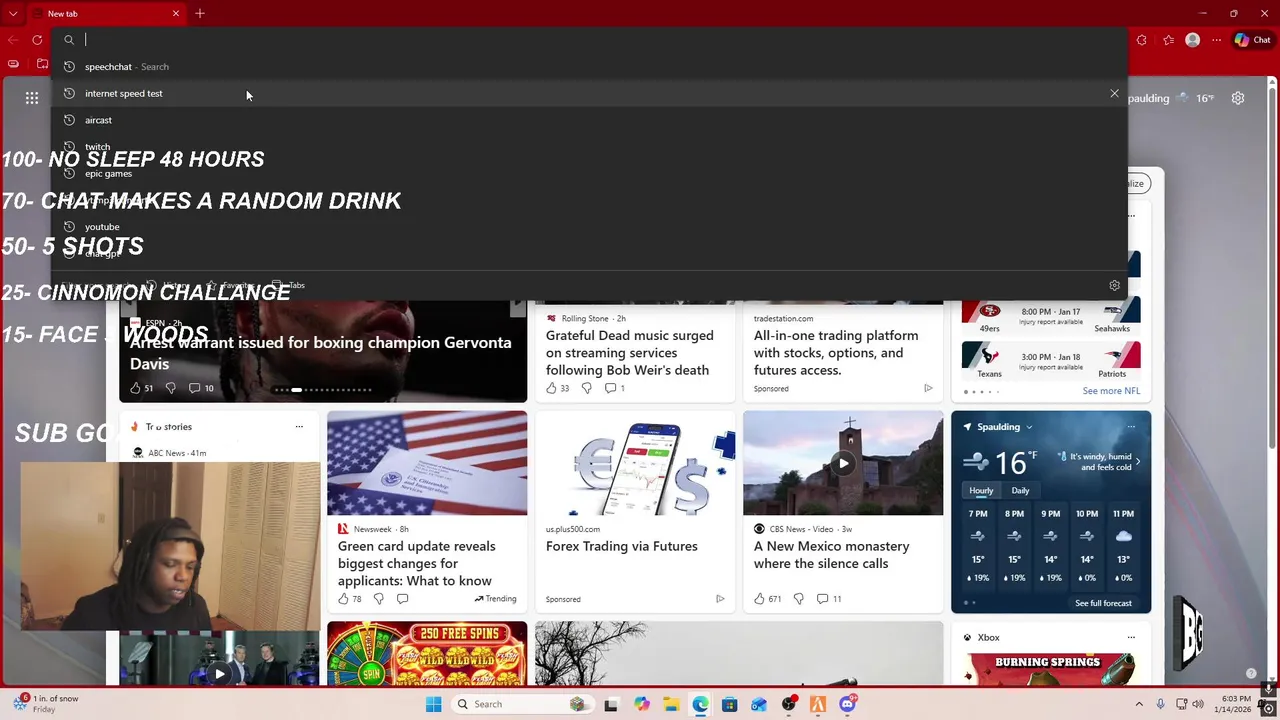Open the taskbar volume control
Screen dimensions: 1280x720
[x=1198, y=704]
